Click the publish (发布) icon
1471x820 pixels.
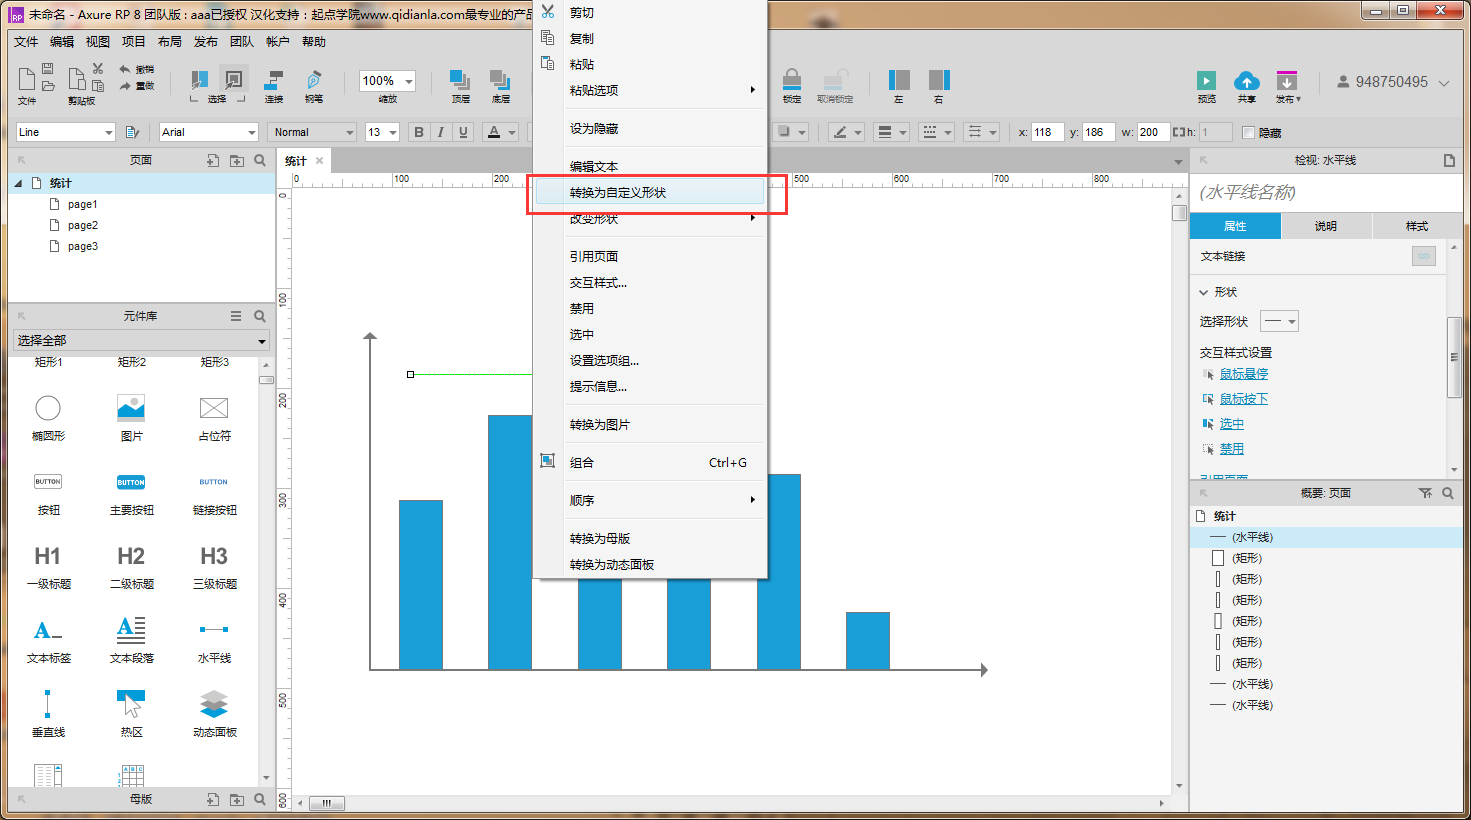[x=1287, y=80]
